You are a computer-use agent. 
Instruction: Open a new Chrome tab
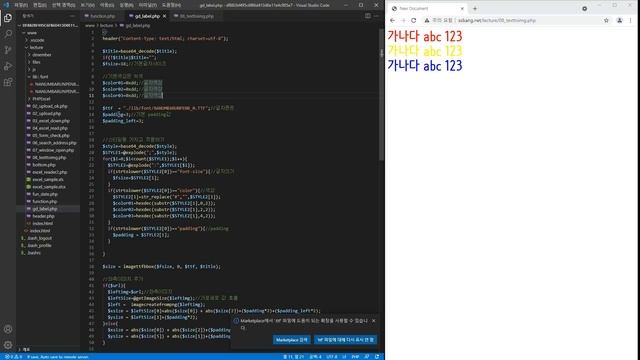tap(475, 9)
